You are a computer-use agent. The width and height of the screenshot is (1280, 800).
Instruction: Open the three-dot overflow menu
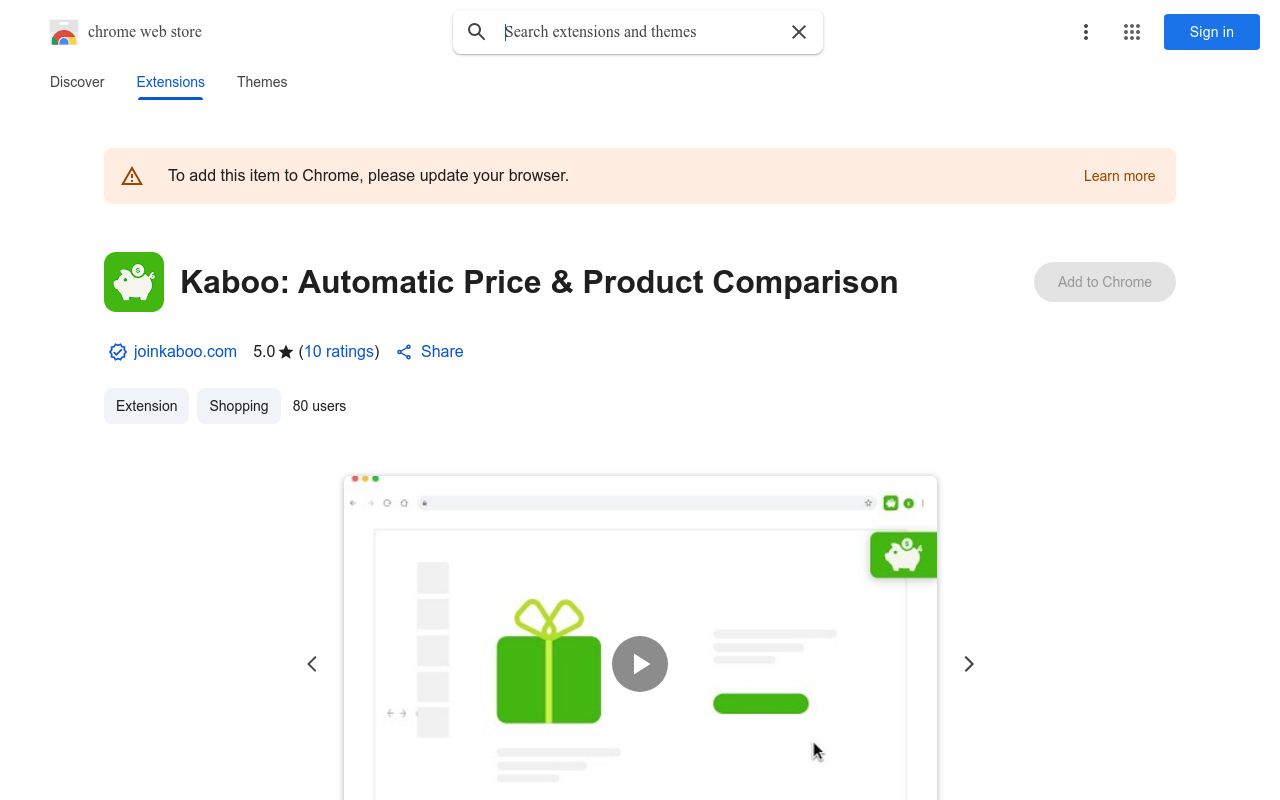pyautogui.click(x=1086, y=32)
